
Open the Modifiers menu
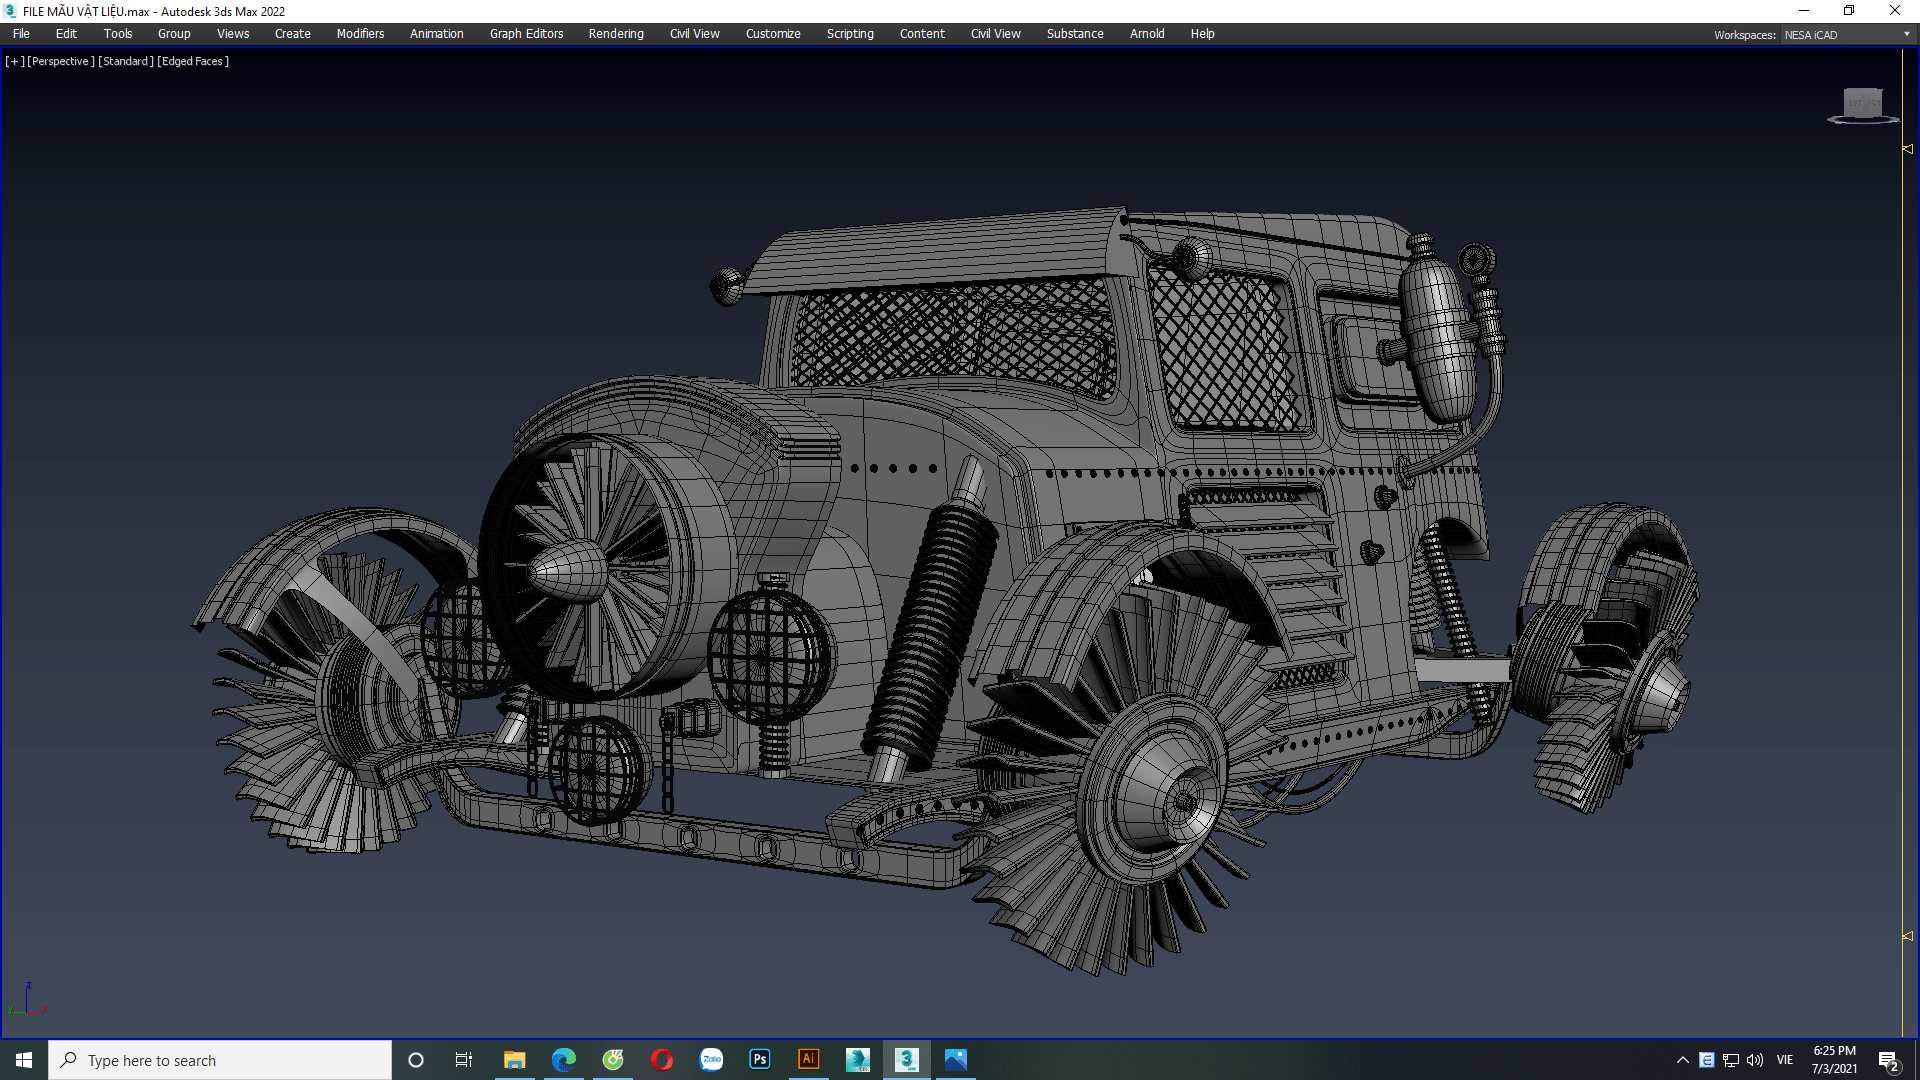pos(360,34)
